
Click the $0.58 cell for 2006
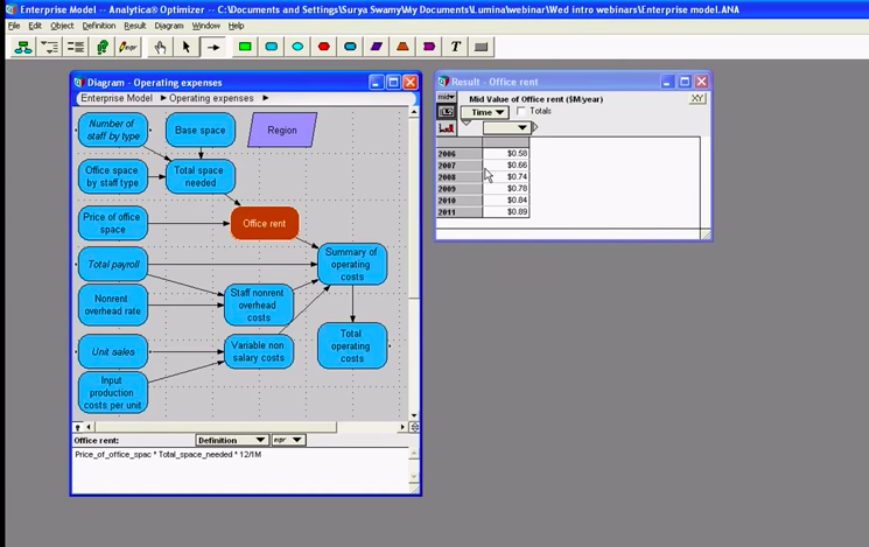506,154
